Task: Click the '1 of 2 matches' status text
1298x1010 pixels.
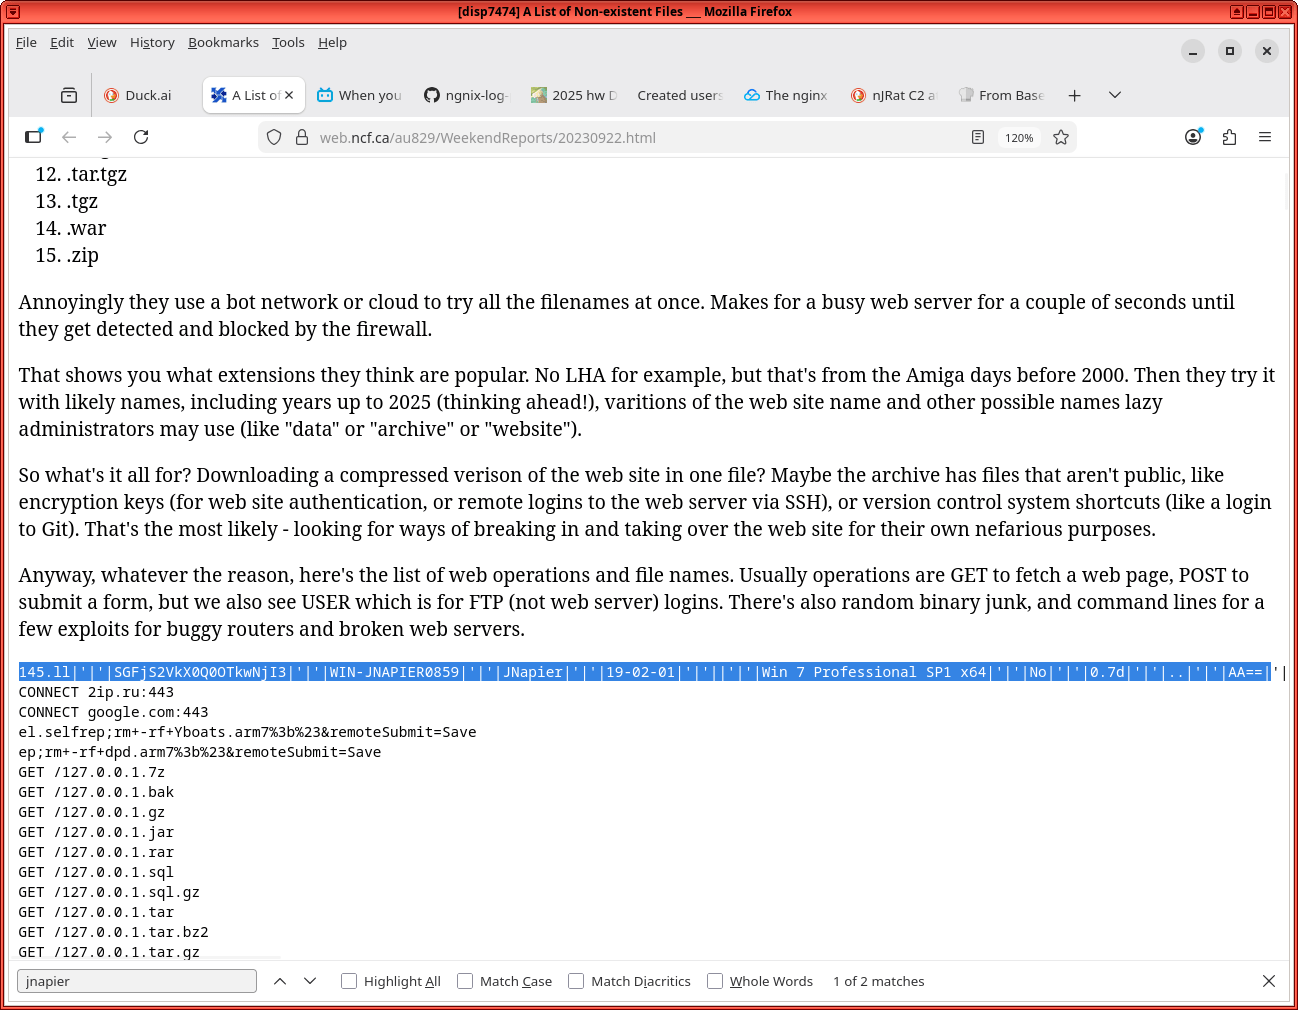Action: click(x=878, y=981)
